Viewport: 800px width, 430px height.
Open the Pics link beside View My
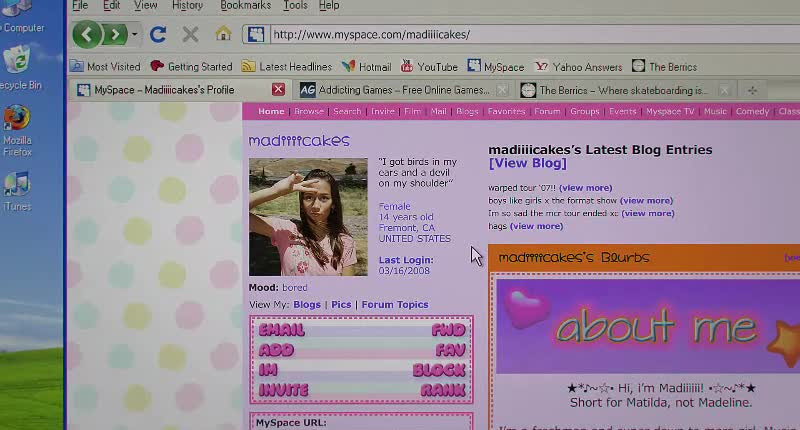[x=341, y=305]
